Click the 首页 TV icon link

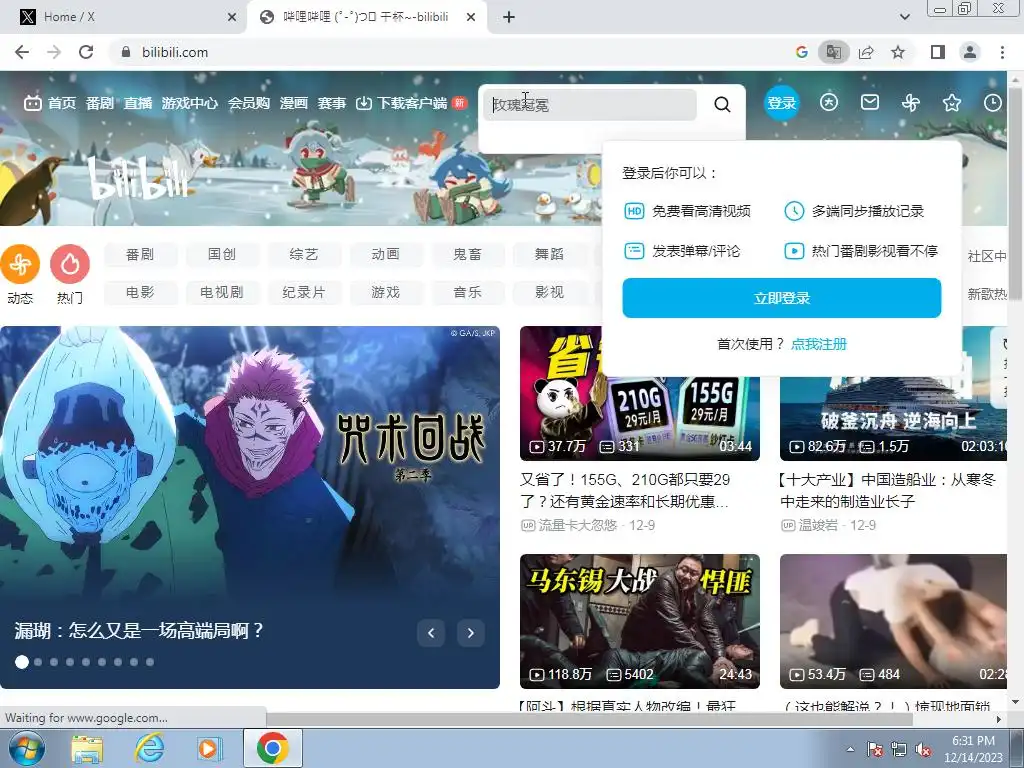tap(50, 103)
